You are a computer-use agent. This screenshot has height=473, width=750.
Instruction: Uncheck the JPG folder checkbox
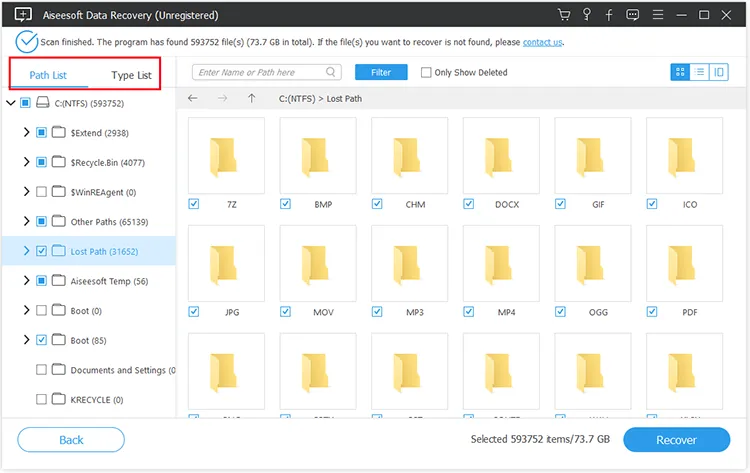coord(194,312)
